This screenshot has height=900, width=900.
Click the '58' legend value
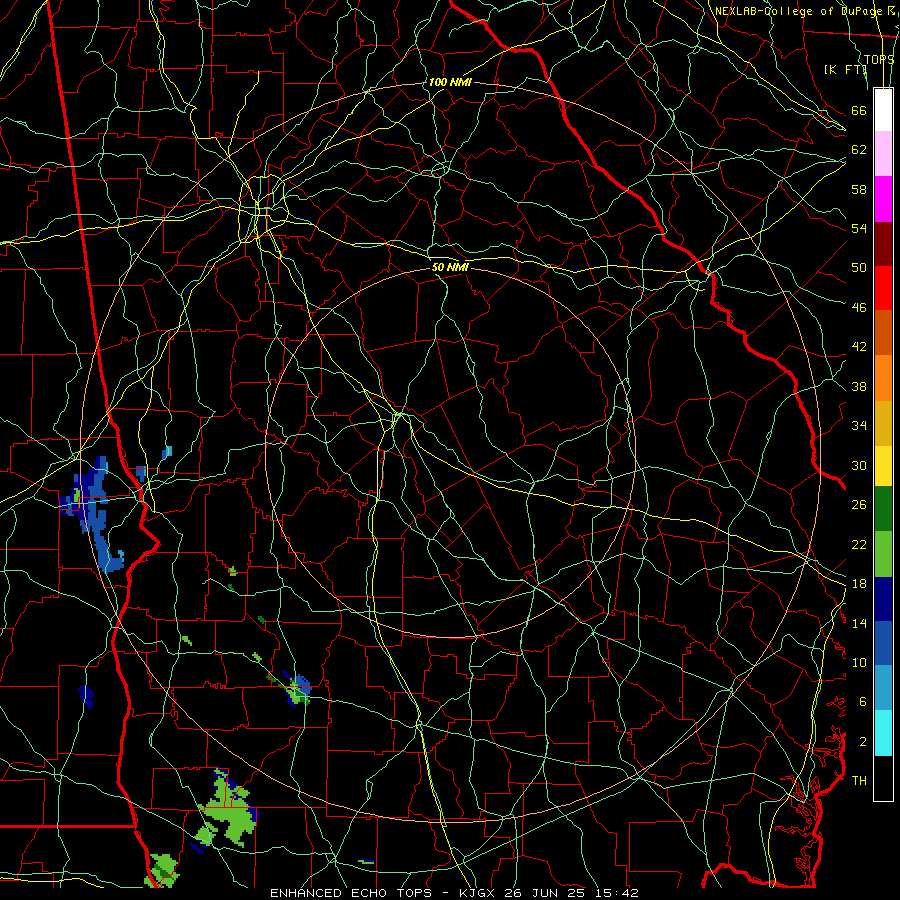(859, 189)
